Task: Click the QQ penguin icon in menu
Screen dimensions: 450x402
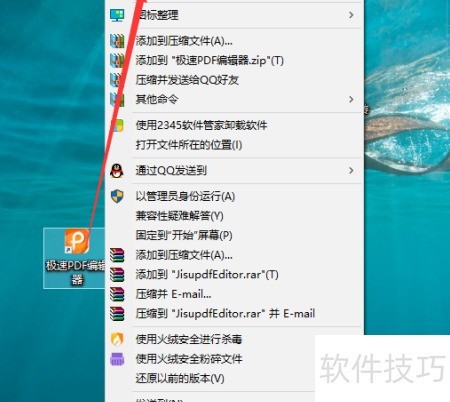Action: [117, 171]
